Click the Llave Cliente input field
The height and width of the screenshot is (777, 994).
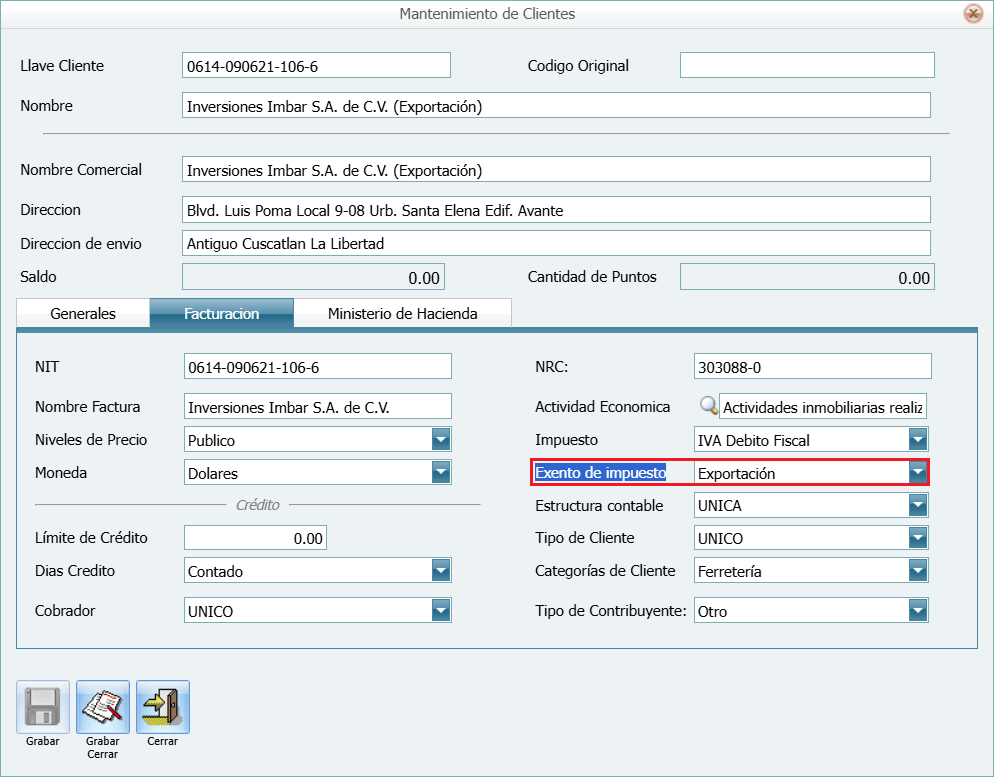click(316, 66)
